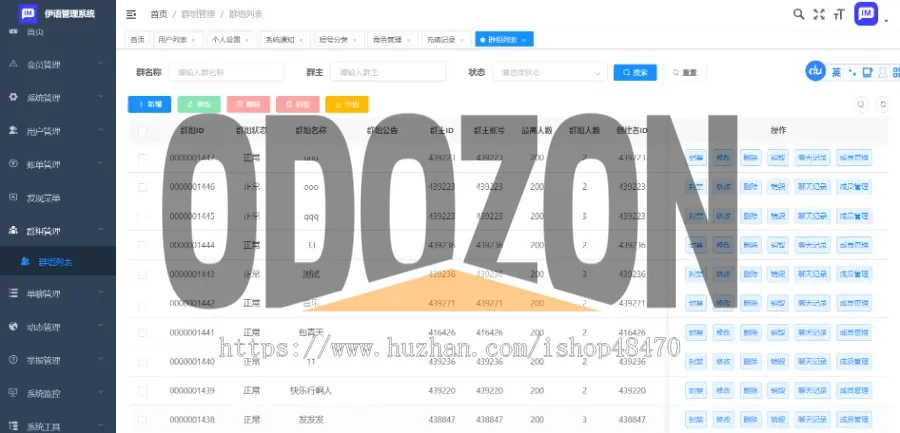
Task: Click the Baidu IME 'du' logo icon
Action: coord(816,71)
